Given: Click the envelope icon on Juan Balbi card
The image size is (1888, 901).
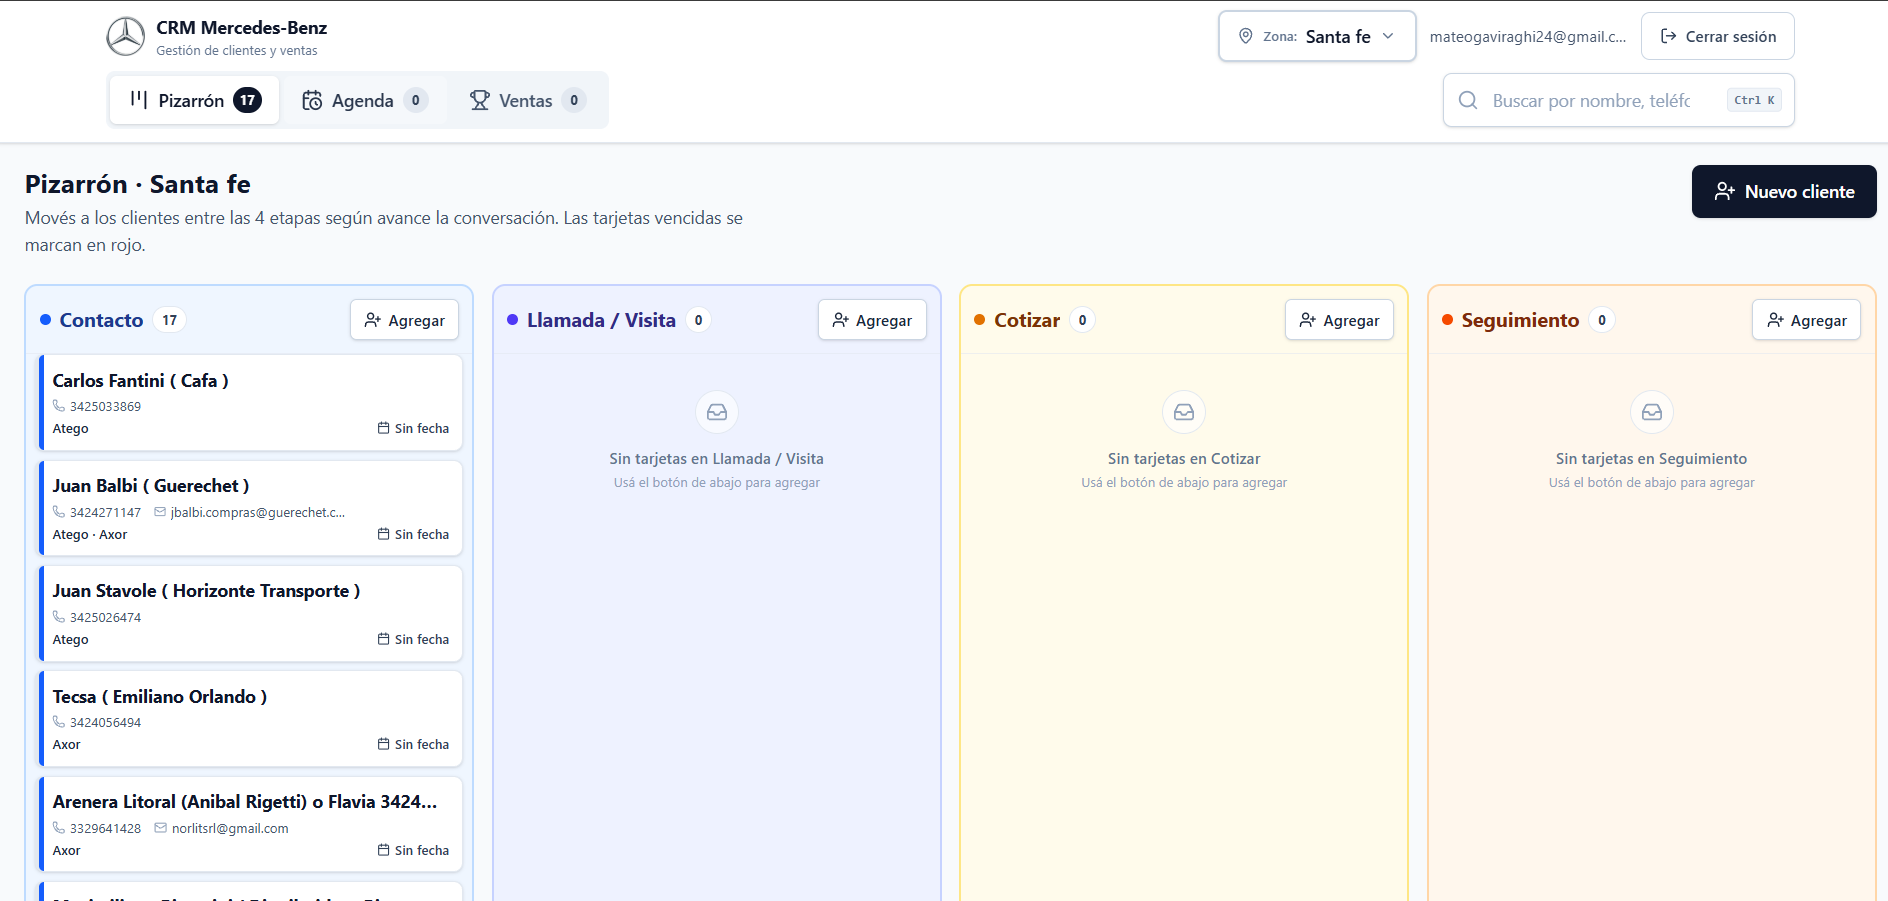Looking at the screenshot, I should tap(160, 512).
